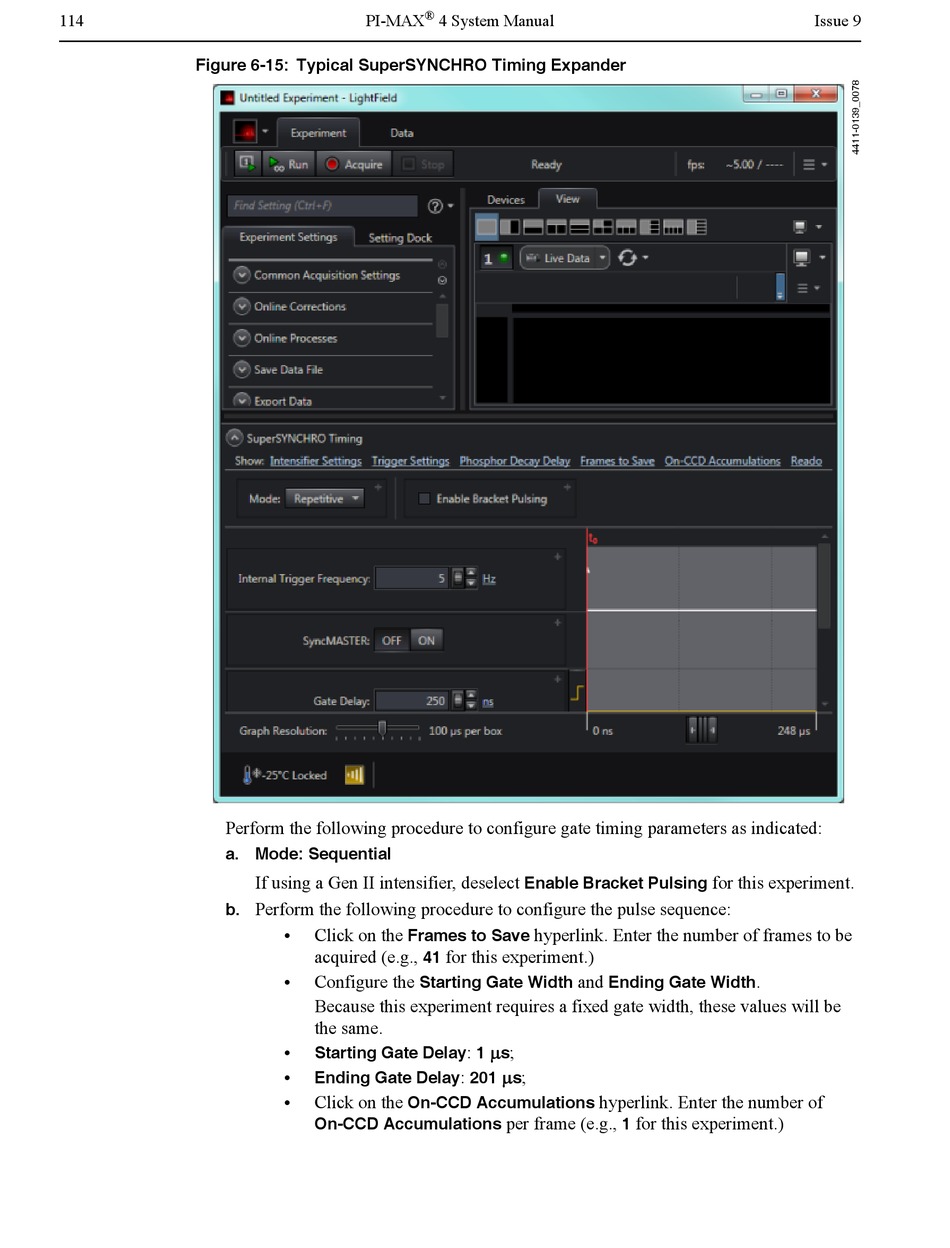Select the left-large four-right layout icon

(696, 227)
